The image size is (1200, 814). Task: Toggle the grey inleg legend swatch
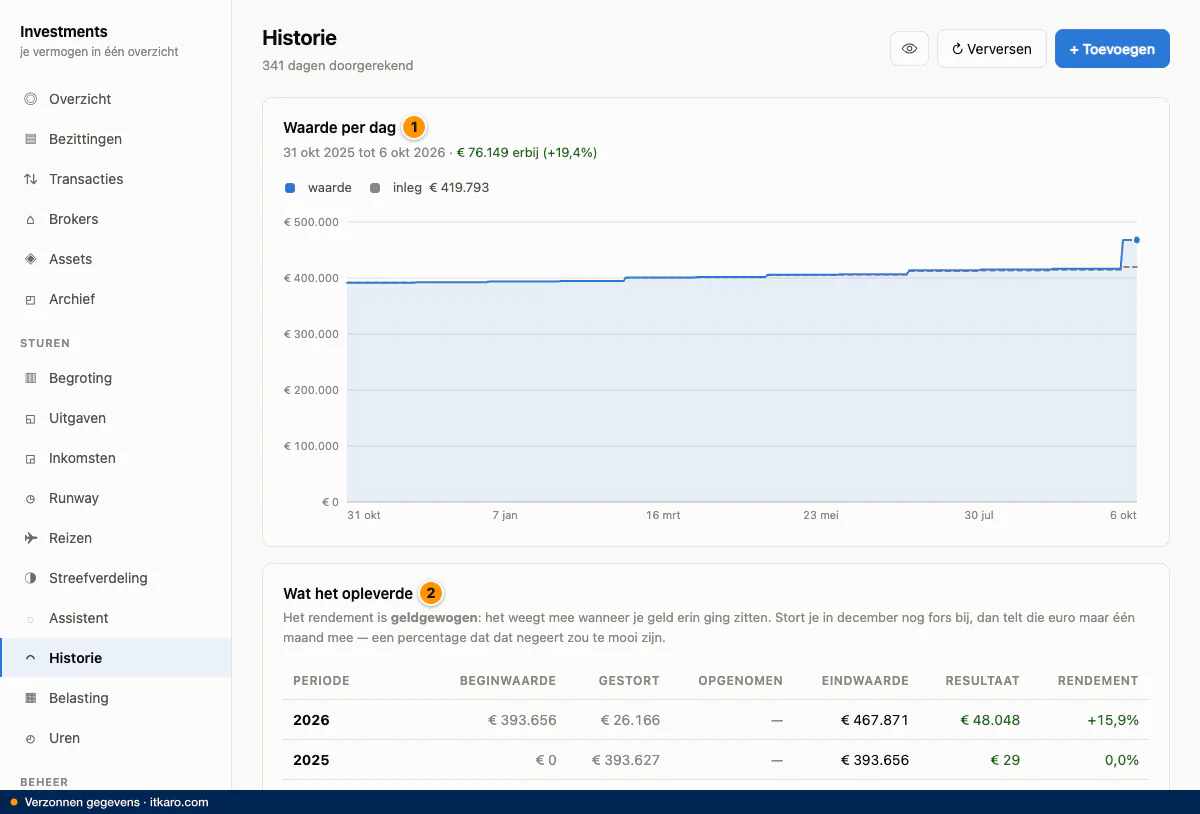coord(375,187)
